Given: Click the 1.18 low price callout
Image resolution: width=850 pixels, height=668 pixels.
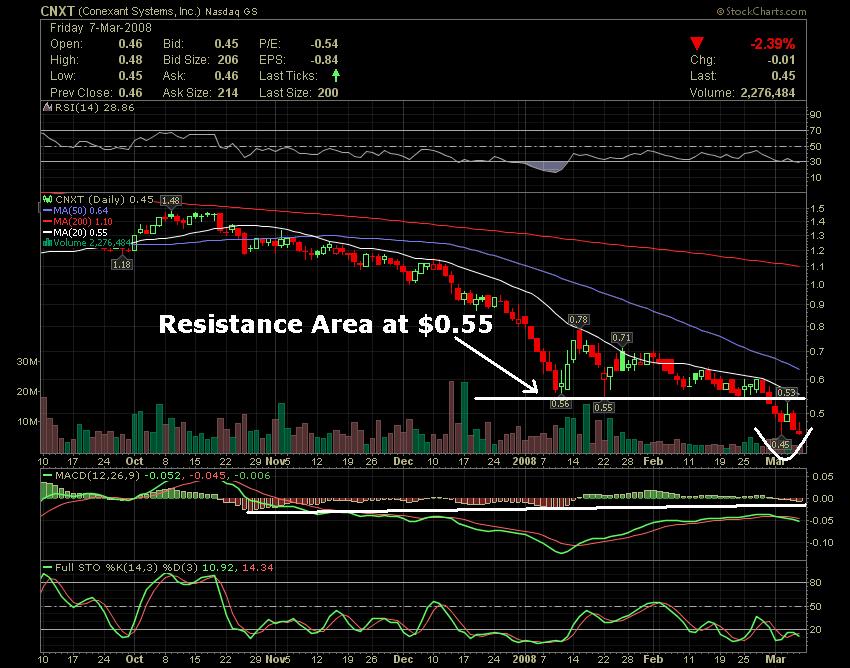Looking at the screenshot, I should pyautogui.click(x=121, y=265).
